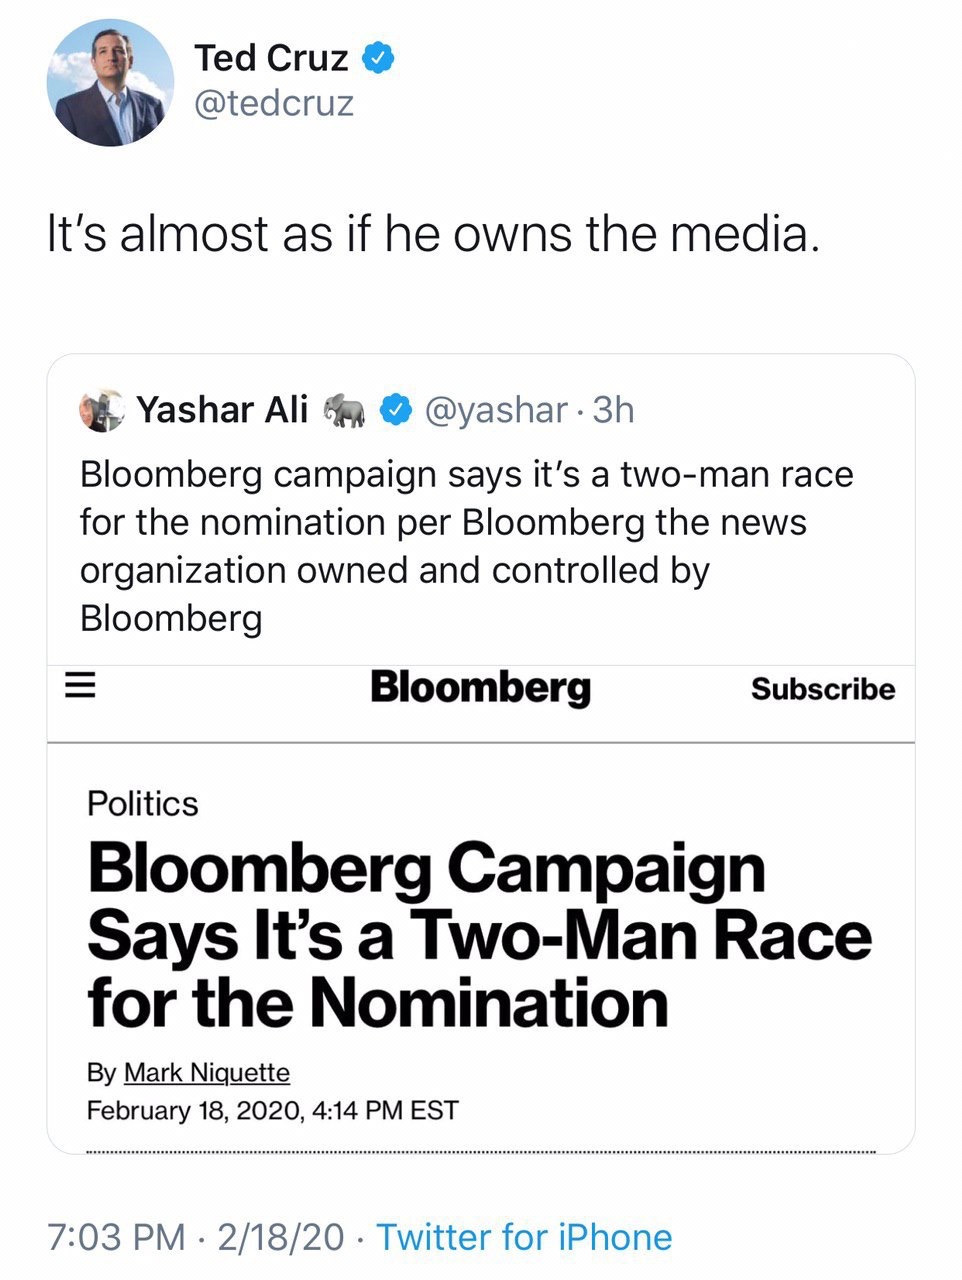Click the @tedcruz handle
This screenshot has height=1280, width=962.
(273, 103)
